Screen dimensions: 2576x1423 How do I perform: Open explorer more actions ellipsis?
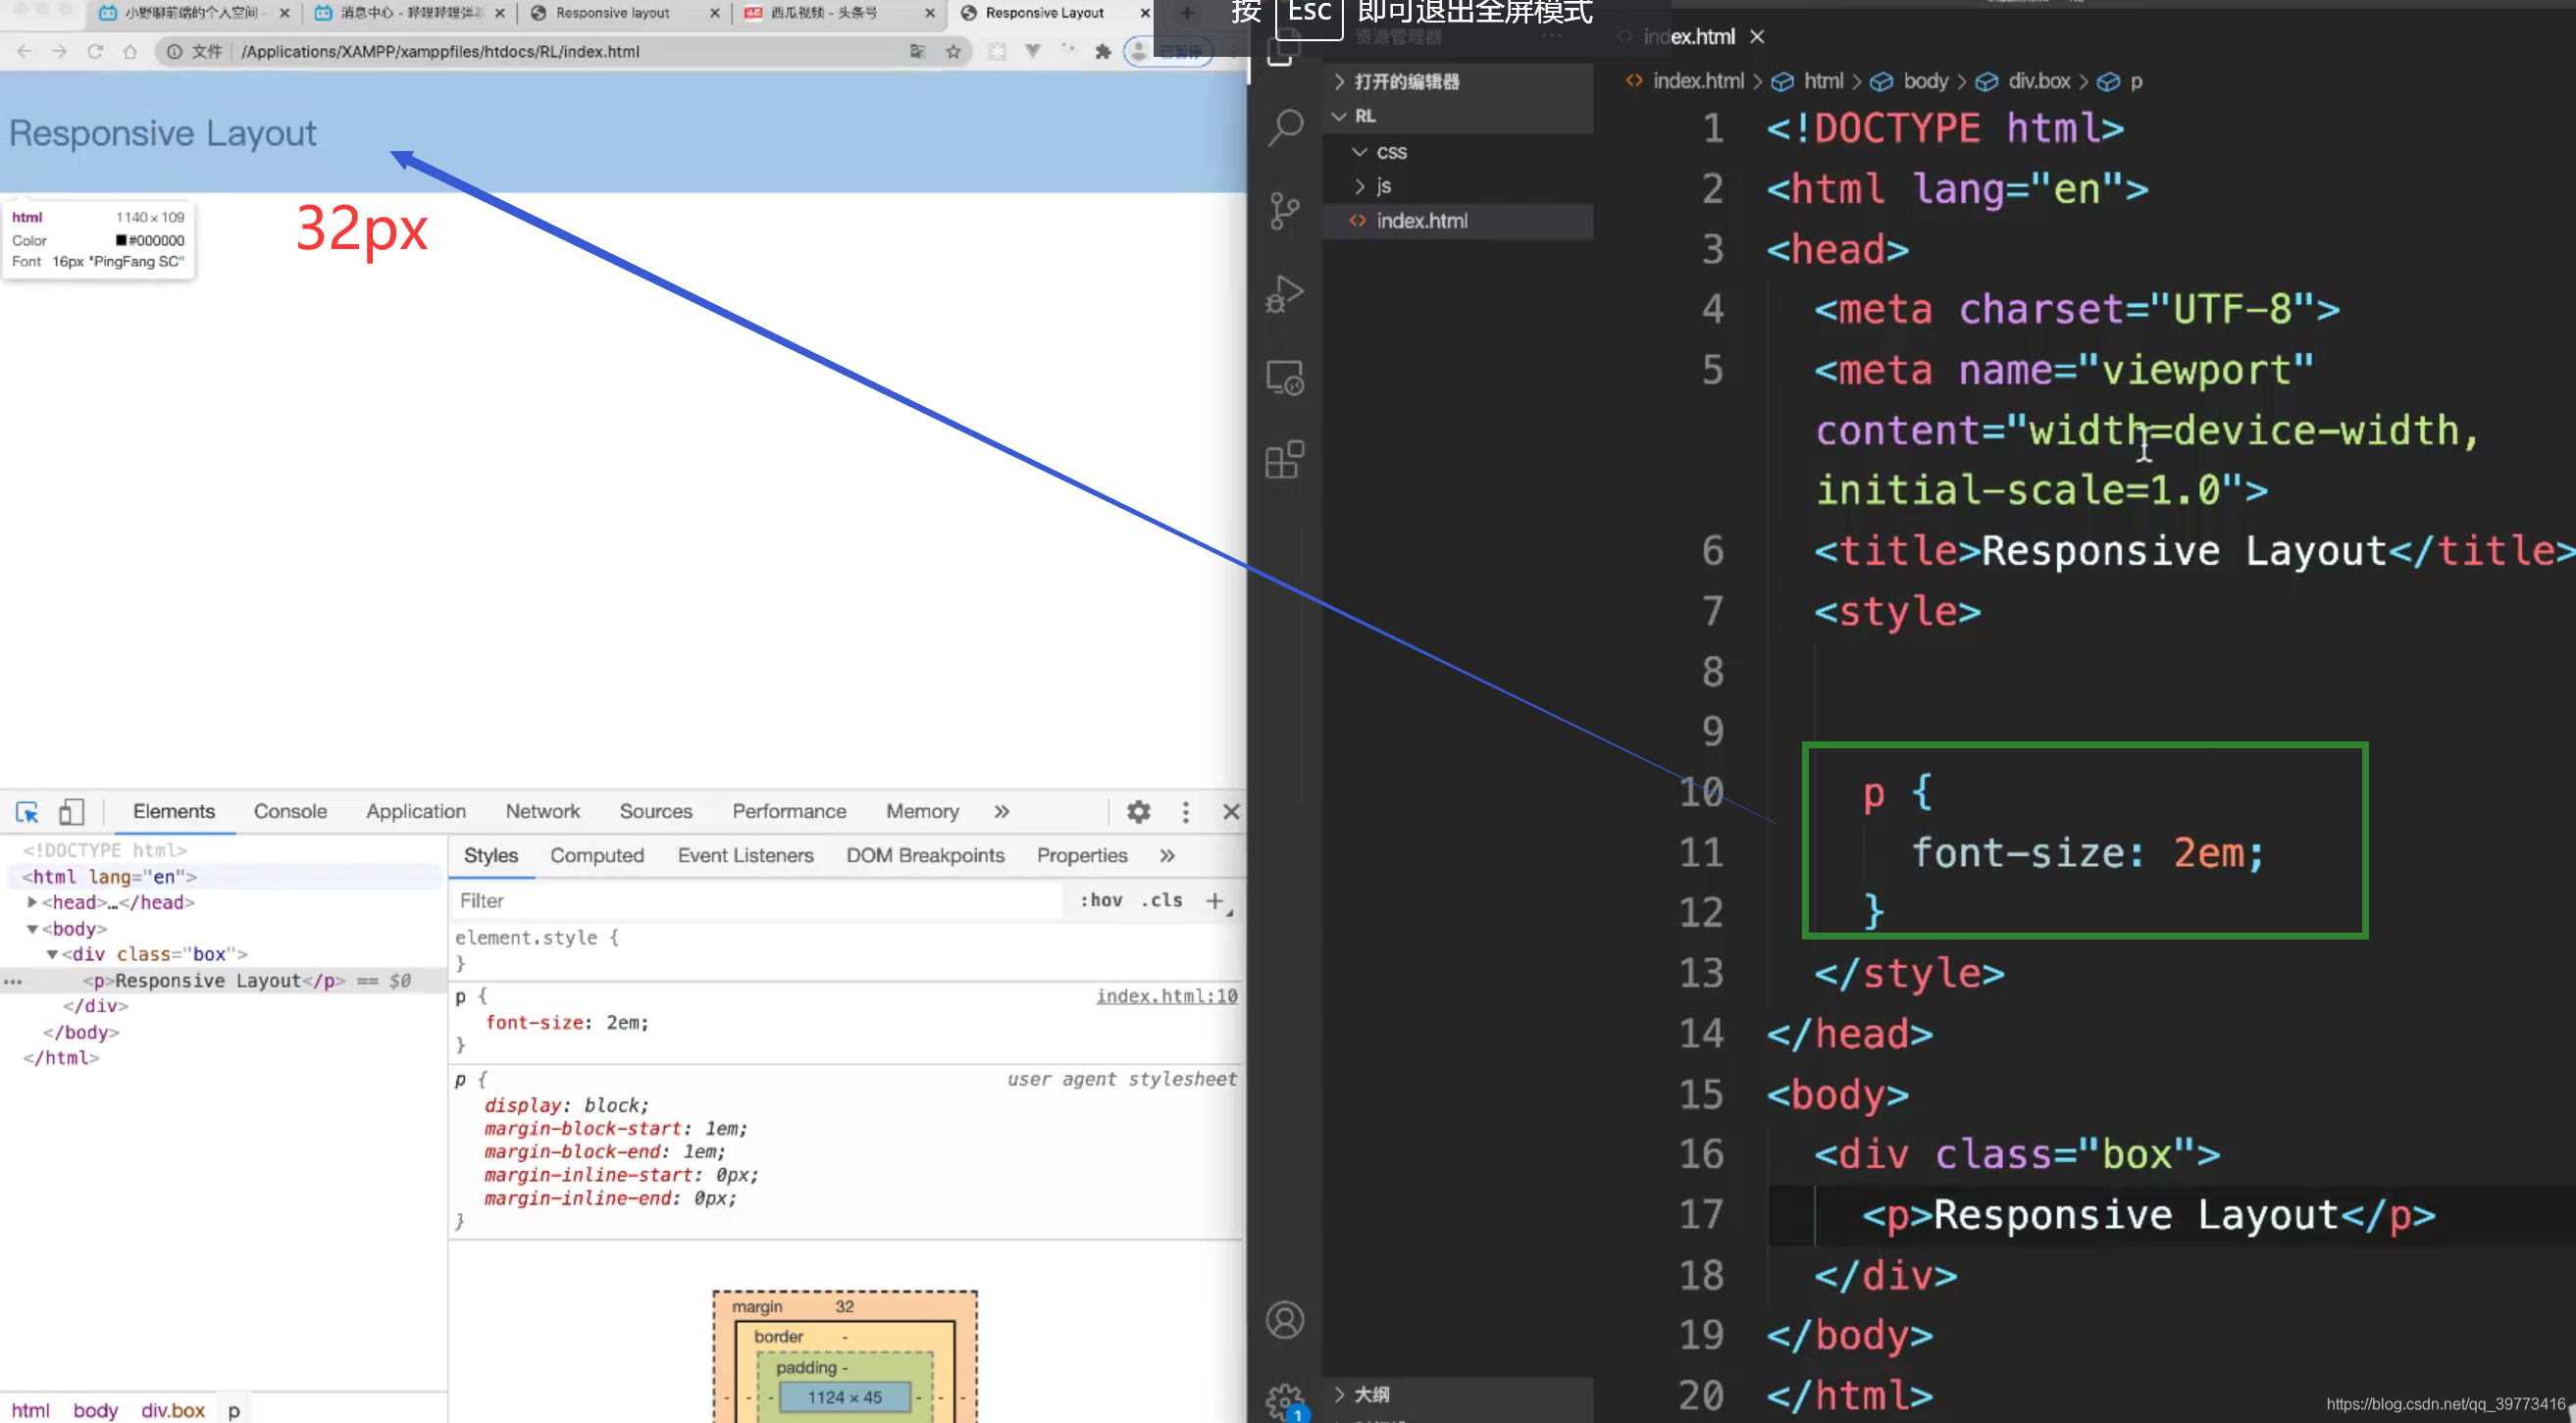click(1552, 37)
